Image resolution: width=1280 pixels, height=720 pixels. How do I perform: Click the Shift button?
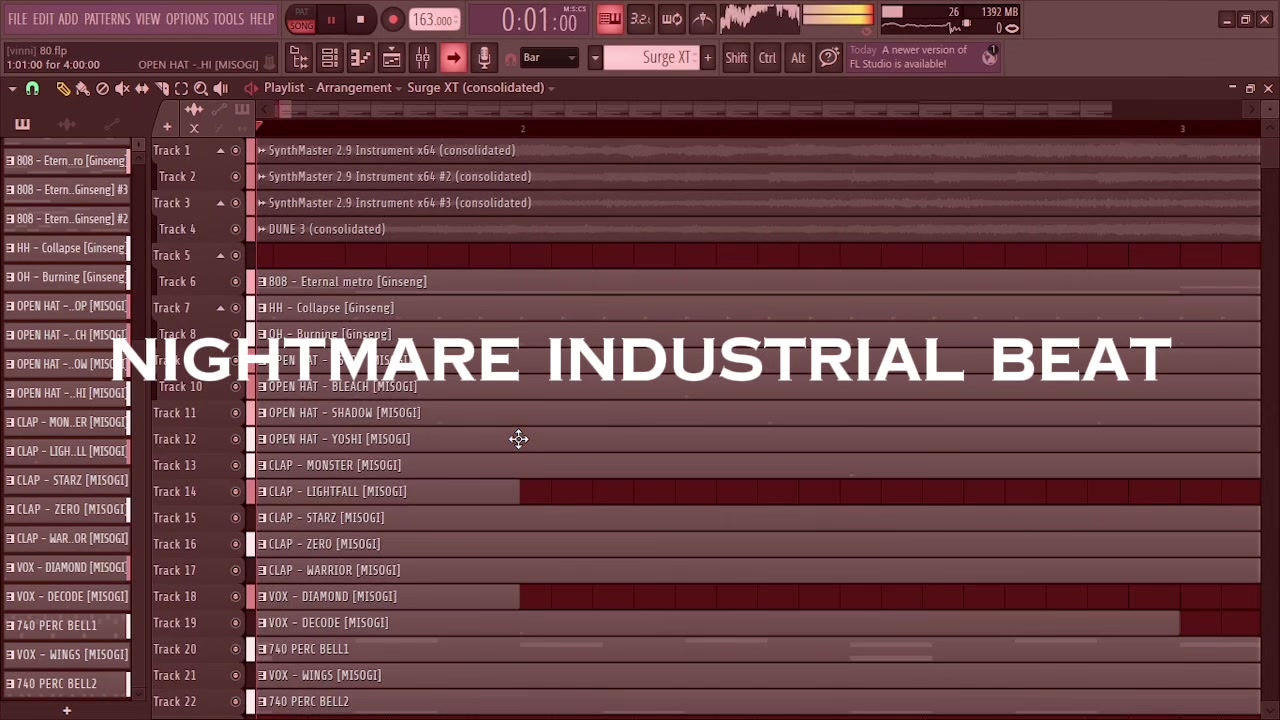[x=736, y=58]
